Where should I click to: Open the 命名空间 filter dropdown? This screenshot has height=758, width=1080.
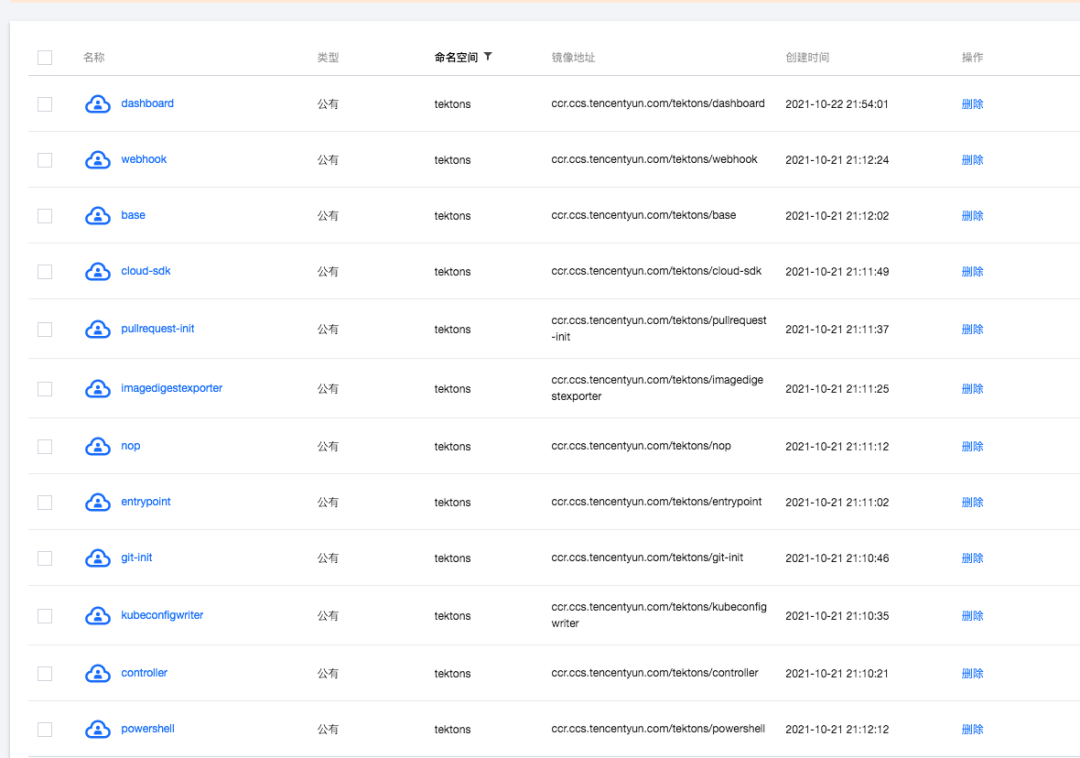pos(488,56)
